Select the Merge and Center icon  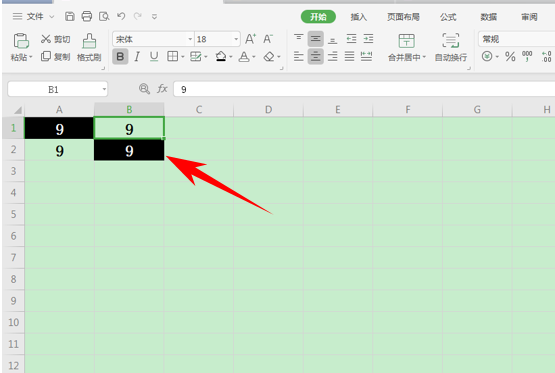coord(406,41)
